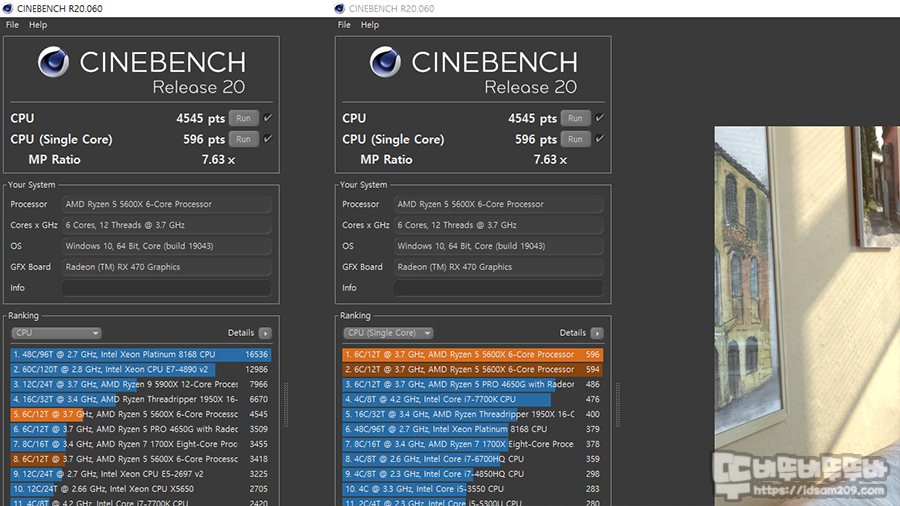Click the right window title bar Cinebench icon
900x506 pixels.
pos(339,8)
